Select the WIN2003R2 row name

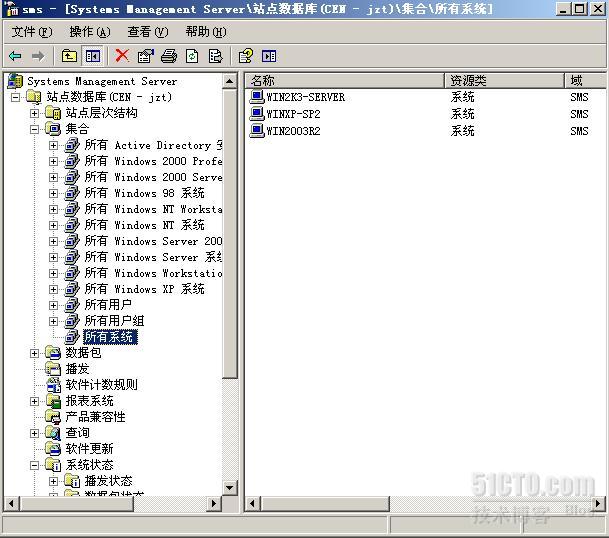tap(294, 131)
